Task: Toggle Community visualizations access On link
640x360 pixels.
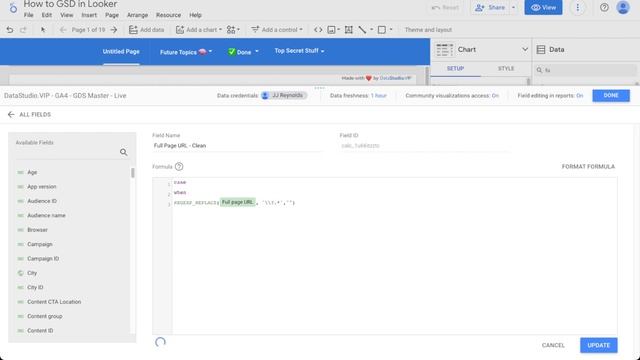Action: 495,96
